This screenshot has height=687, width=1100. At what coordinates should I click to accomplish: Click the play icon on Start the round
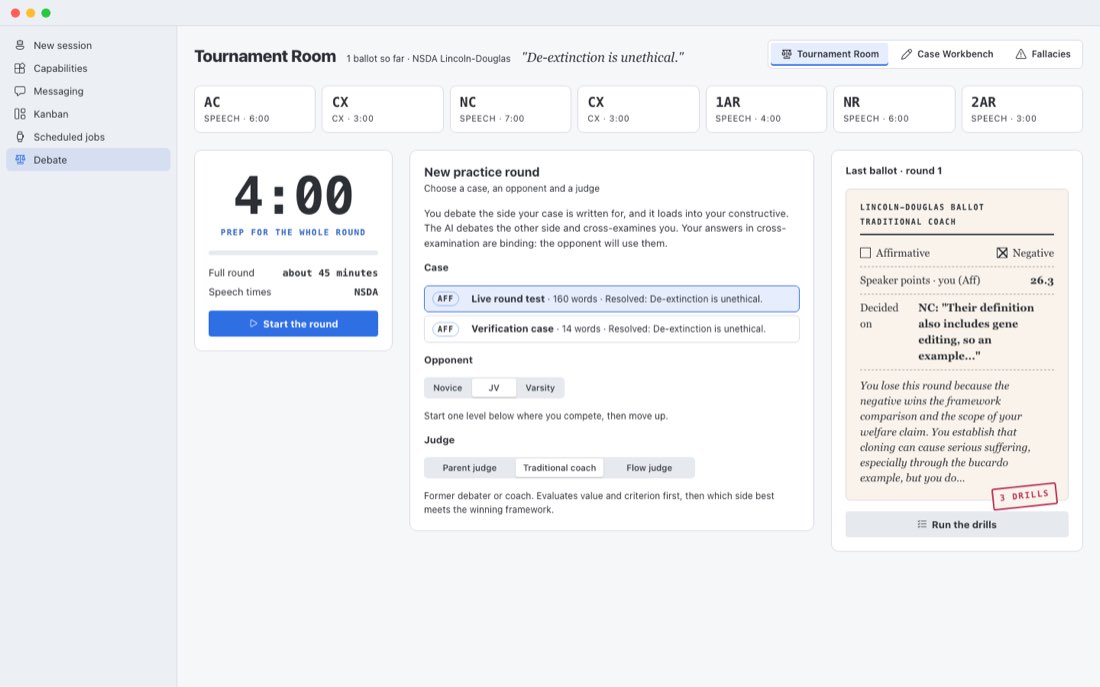[x=253, y=324]
